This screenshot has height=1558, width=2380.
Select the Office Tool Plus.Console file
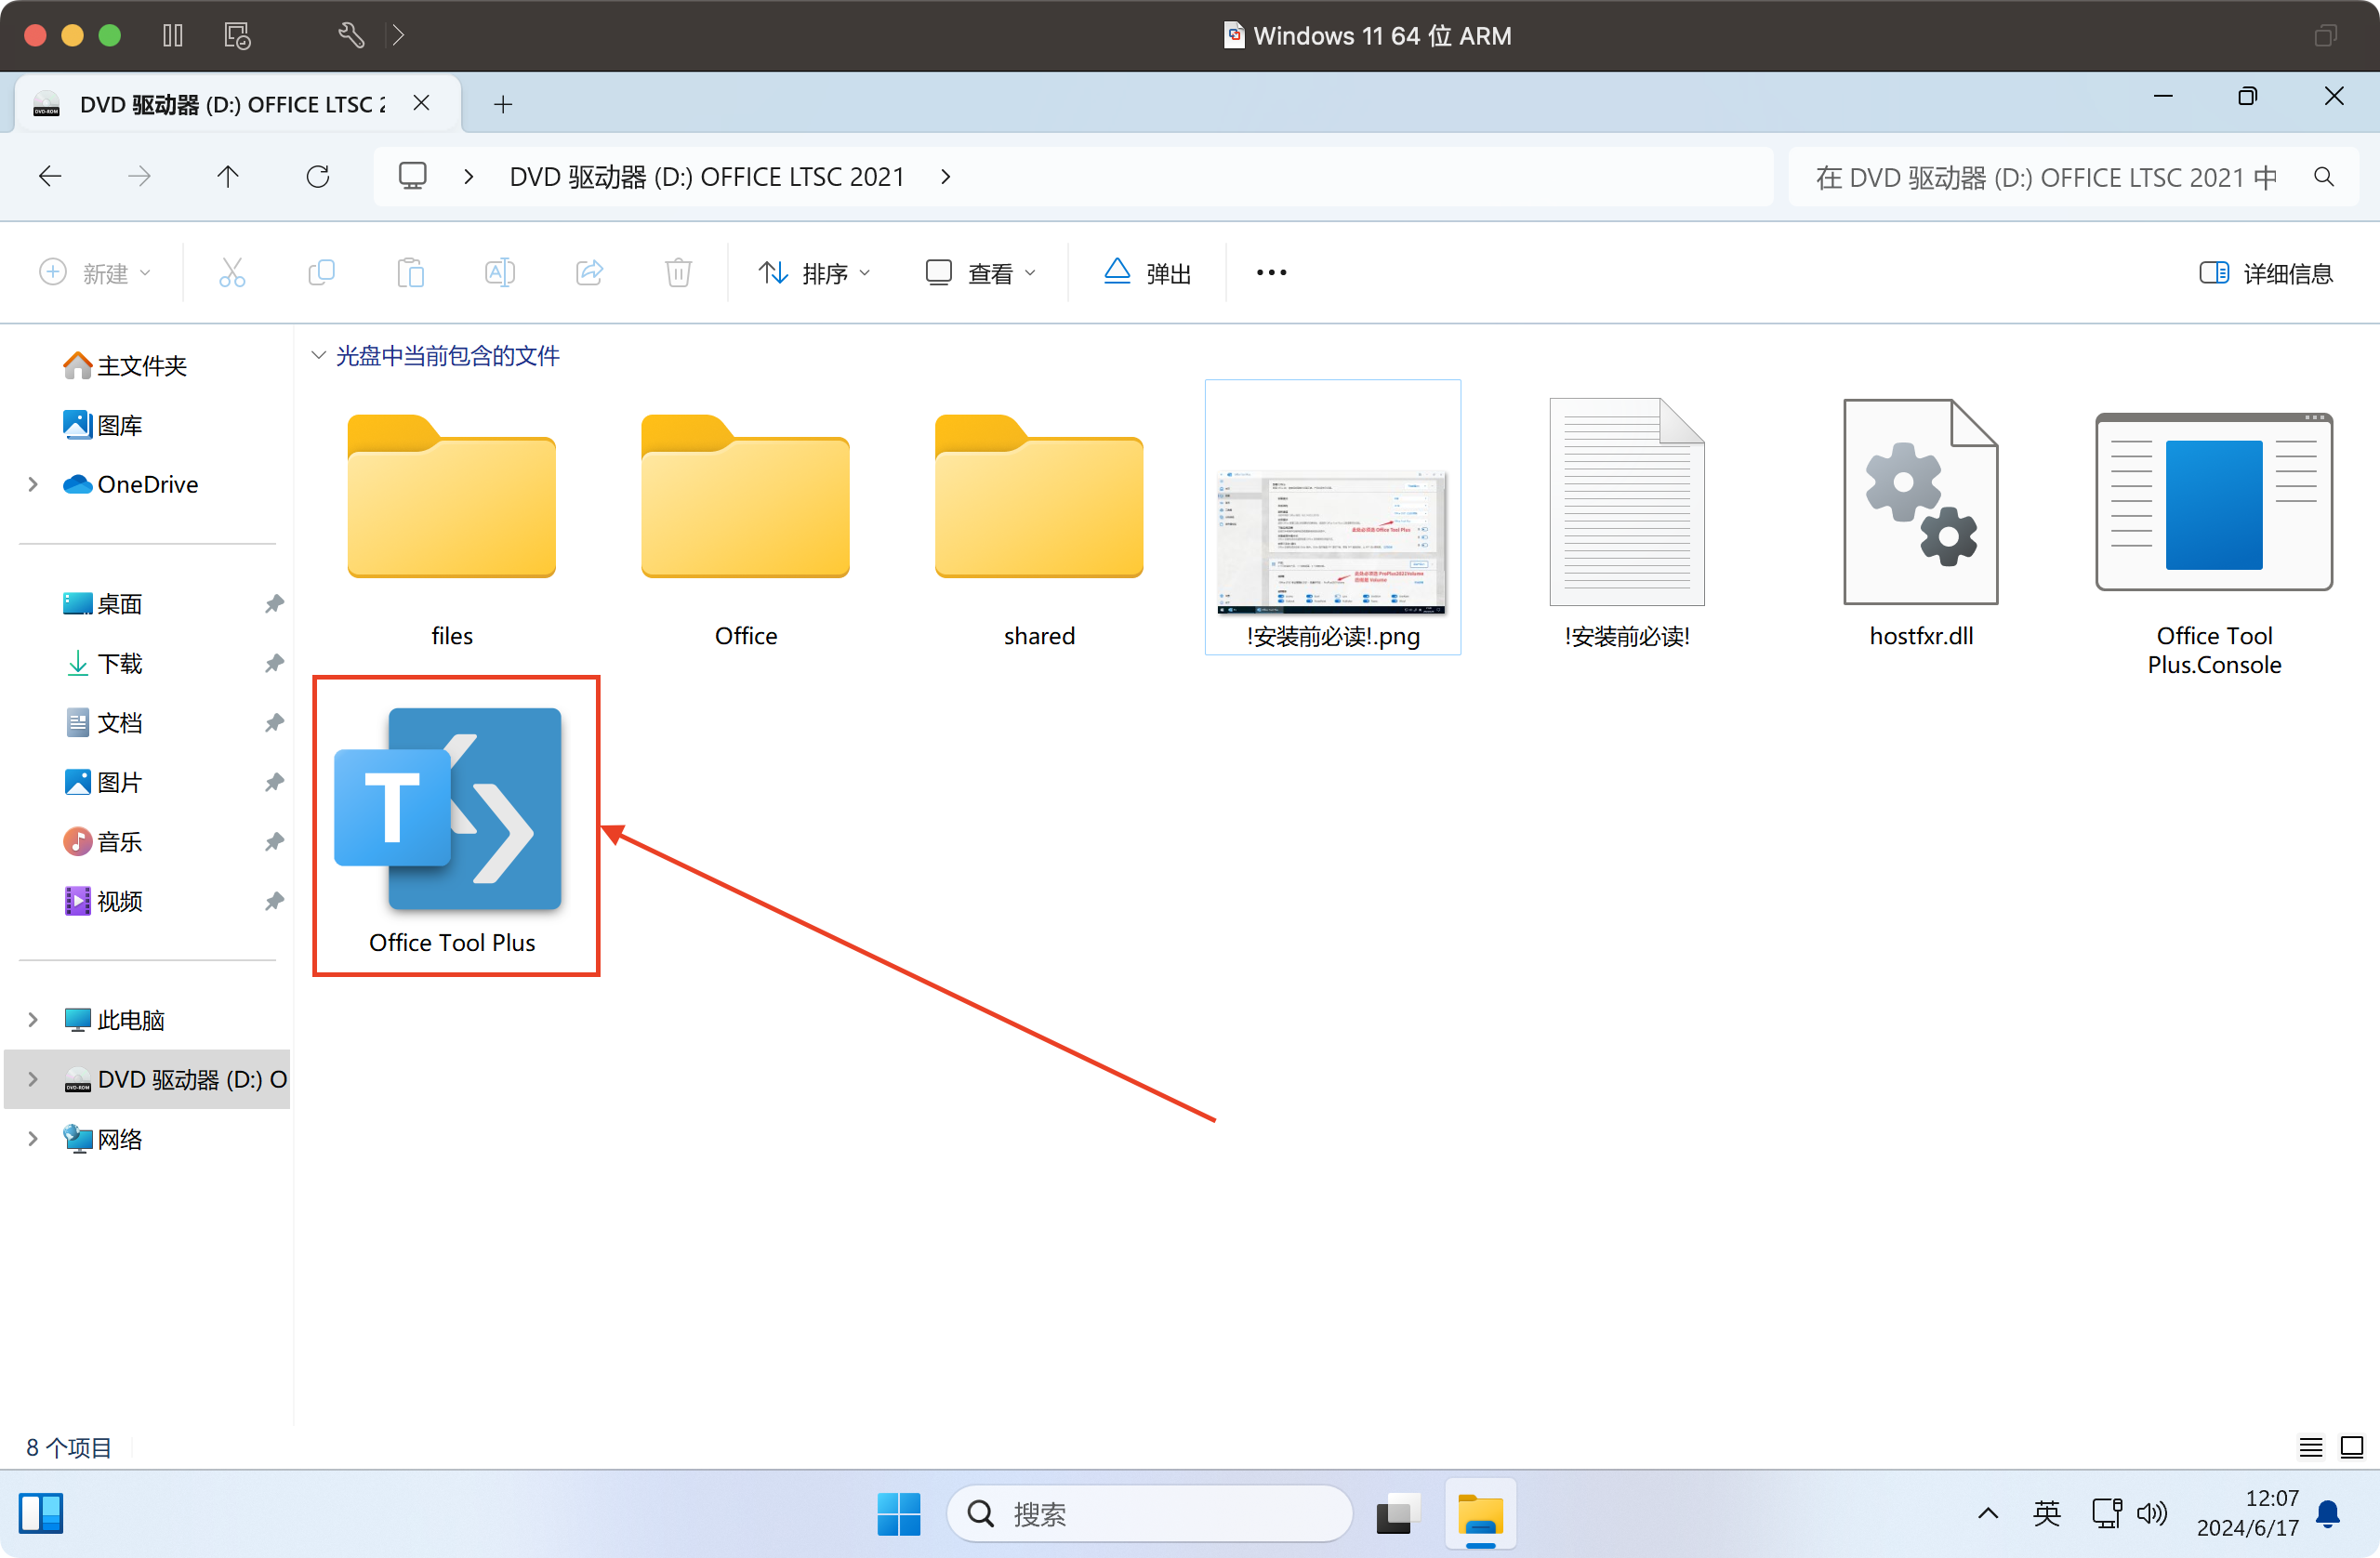pos(2214,502)
